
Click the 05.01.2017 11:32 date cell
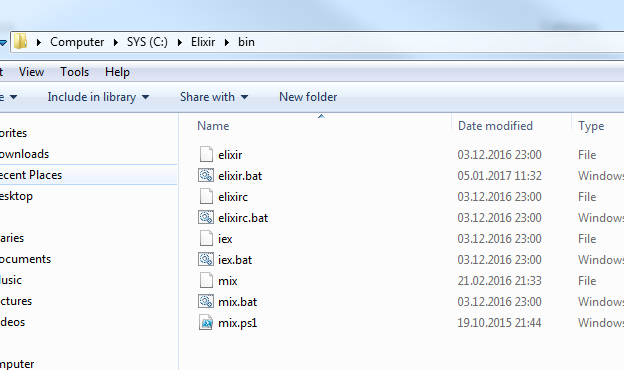[499, 176]
